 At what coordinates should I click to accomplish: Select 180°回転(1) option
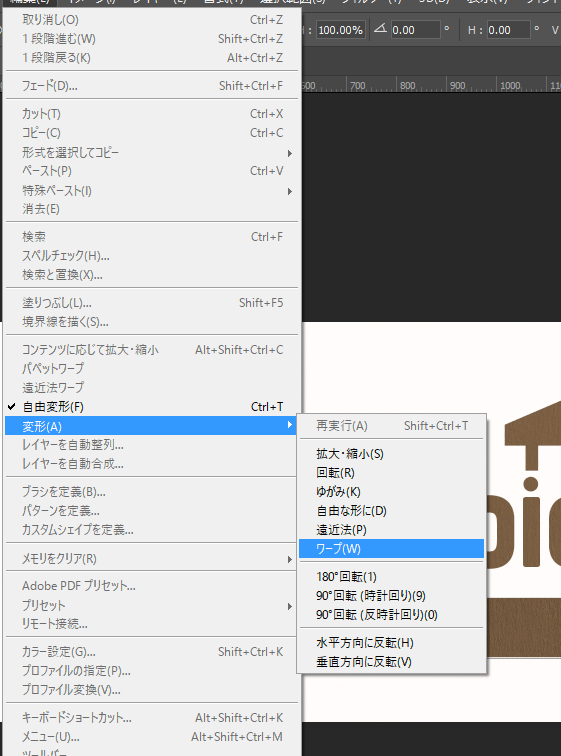point(391,577)
